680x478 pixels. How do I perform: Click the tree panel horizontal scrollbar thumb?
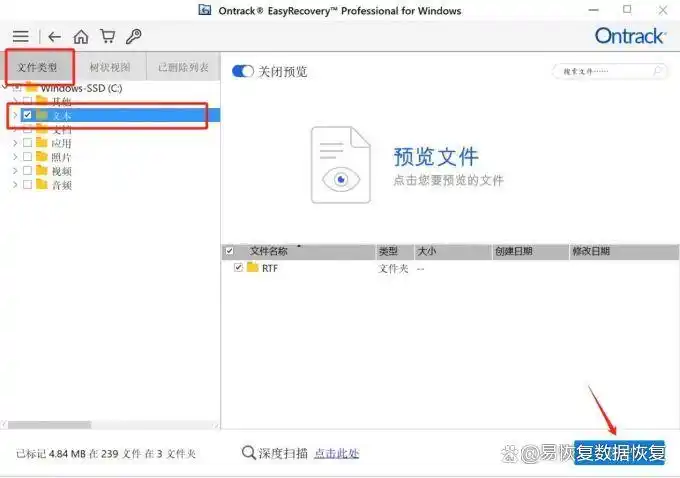(49, 425)
